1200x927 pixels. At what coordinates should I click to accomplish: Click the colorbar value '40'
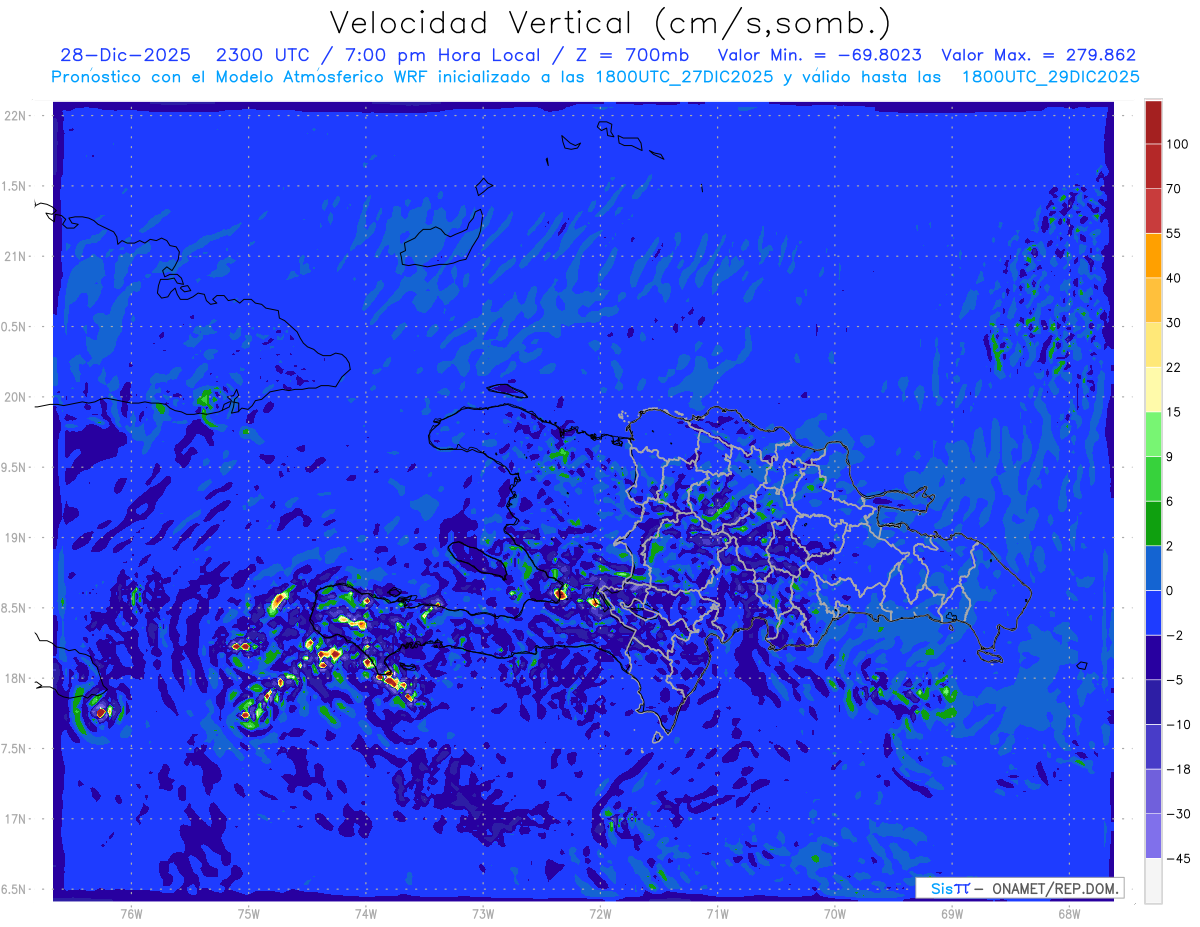click(1174, 278)
